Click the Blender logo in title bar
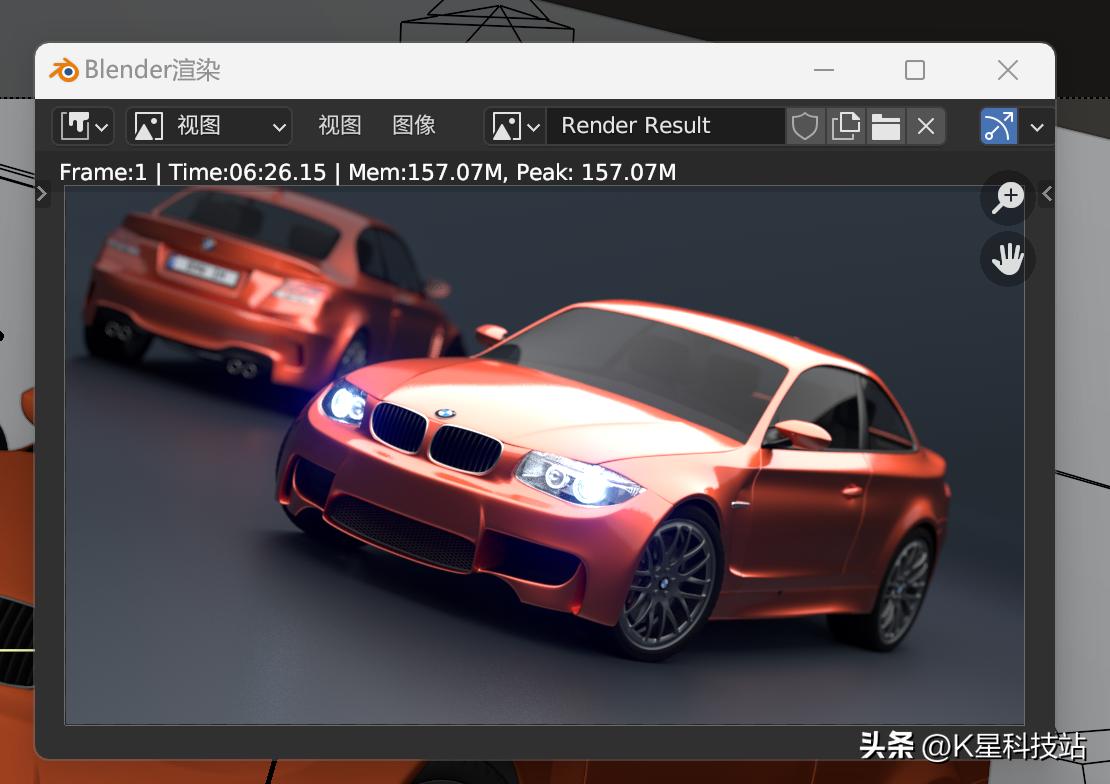1110x784 pixels. pos(64,70)
